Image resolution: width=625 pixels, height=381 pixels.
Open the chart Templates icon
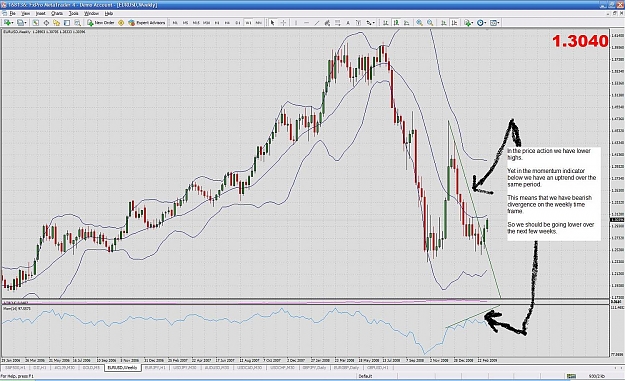pos(493,23)
